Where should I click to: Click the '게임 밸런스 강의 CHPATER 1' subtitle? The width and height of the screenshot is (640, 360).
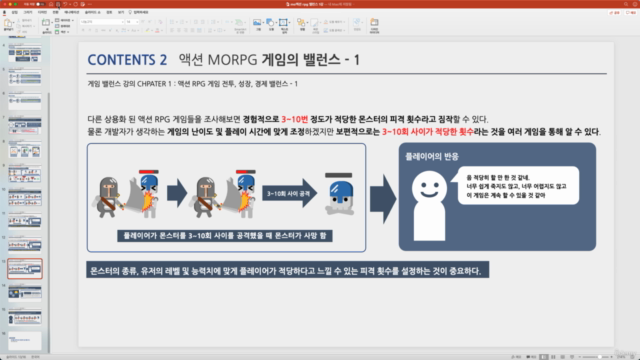[193, 84]
